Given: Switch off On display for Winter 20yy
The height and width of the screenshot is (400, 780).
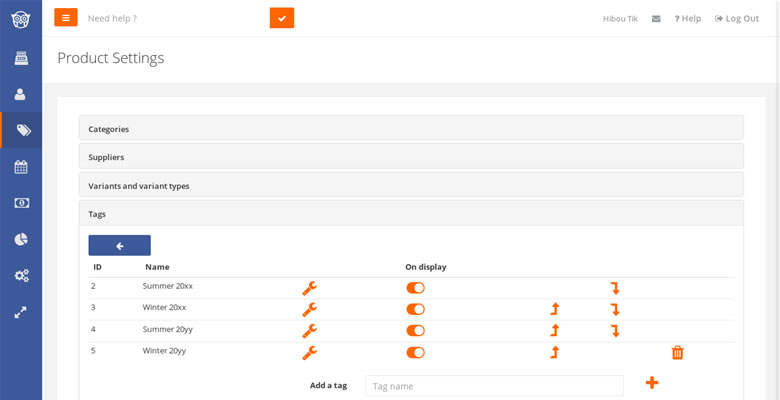Looking at the screenshot, I should pos(415,353).
